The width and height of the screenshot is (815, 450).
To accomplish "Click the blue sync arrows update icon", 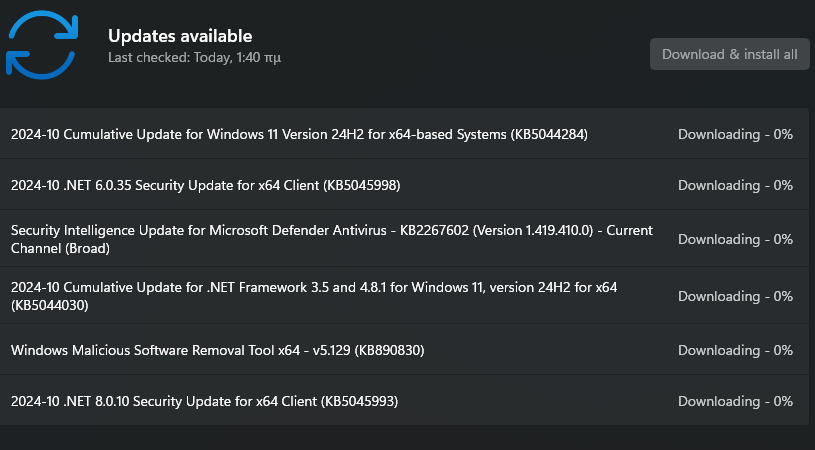I will coord(42,45).
